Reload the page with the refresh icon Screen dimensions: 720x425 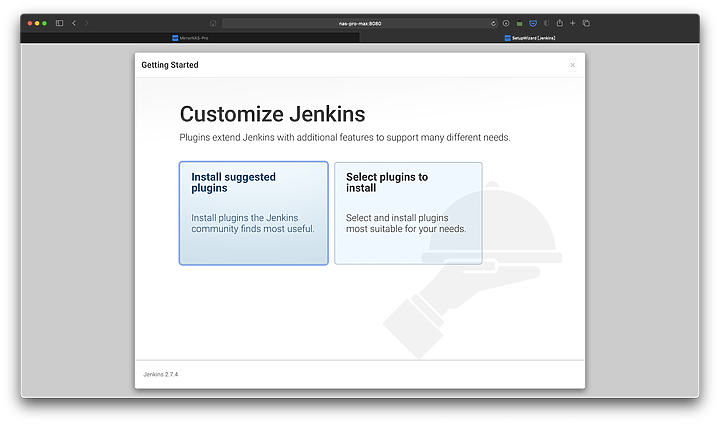493,23
